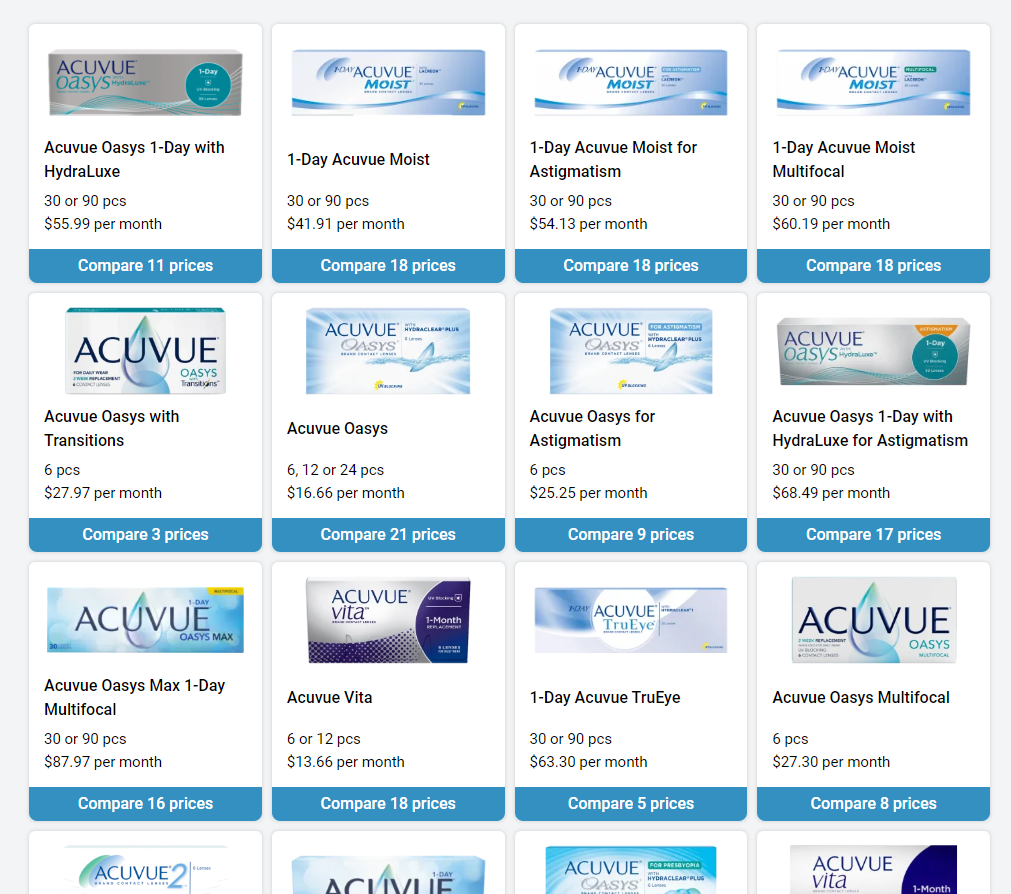Compare 18 prices for Acuvue Vita
Image resolution: width=1011 pixels, height=894 pixels.
pos(388,803)
